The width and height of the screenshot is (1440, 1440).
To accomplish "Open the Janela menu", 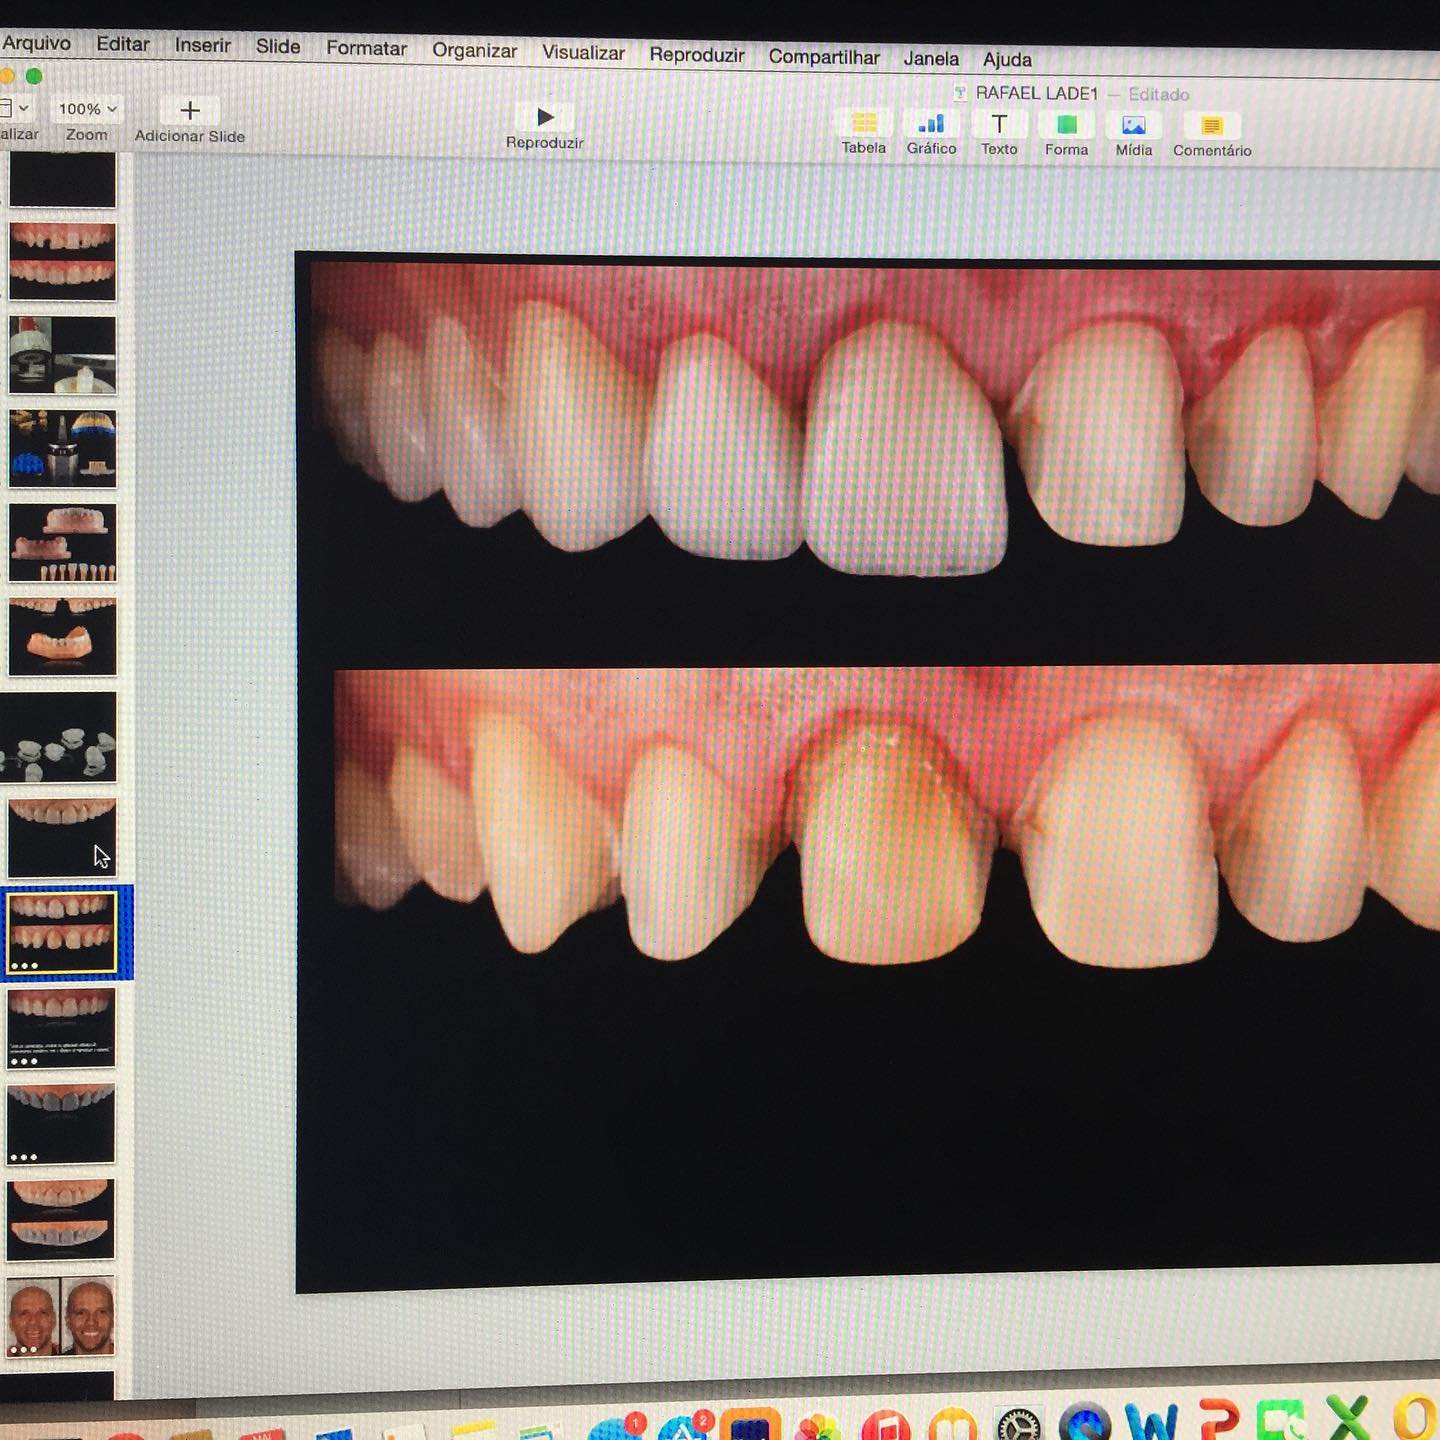I will point(931,58).
